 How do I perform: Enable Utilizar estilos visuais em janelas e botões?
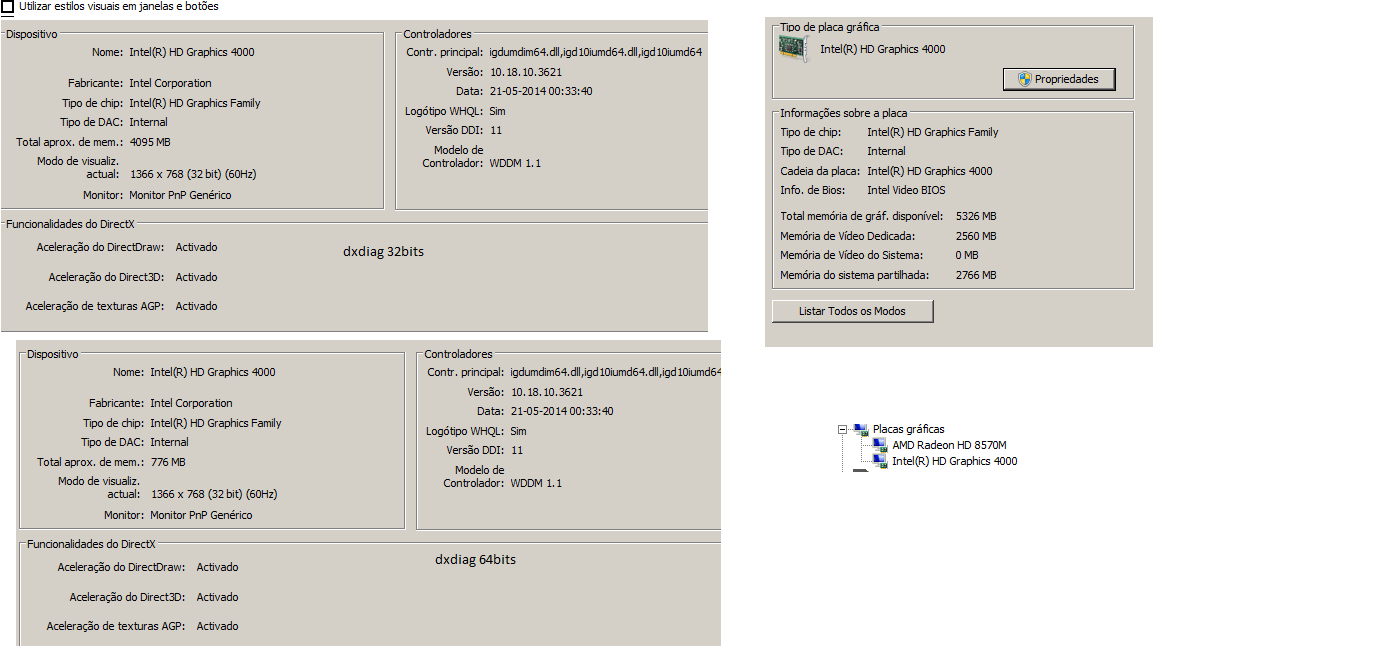click(10, 7)
